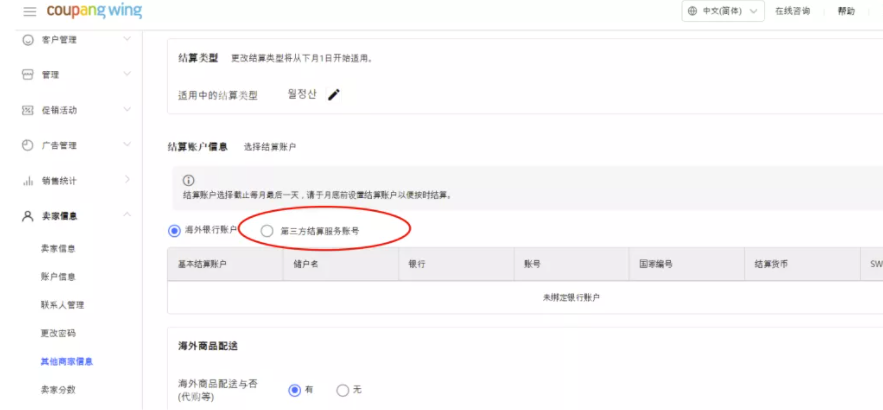
Task: Select the 海外银行账户 radio button
Action: coord(175,230)
